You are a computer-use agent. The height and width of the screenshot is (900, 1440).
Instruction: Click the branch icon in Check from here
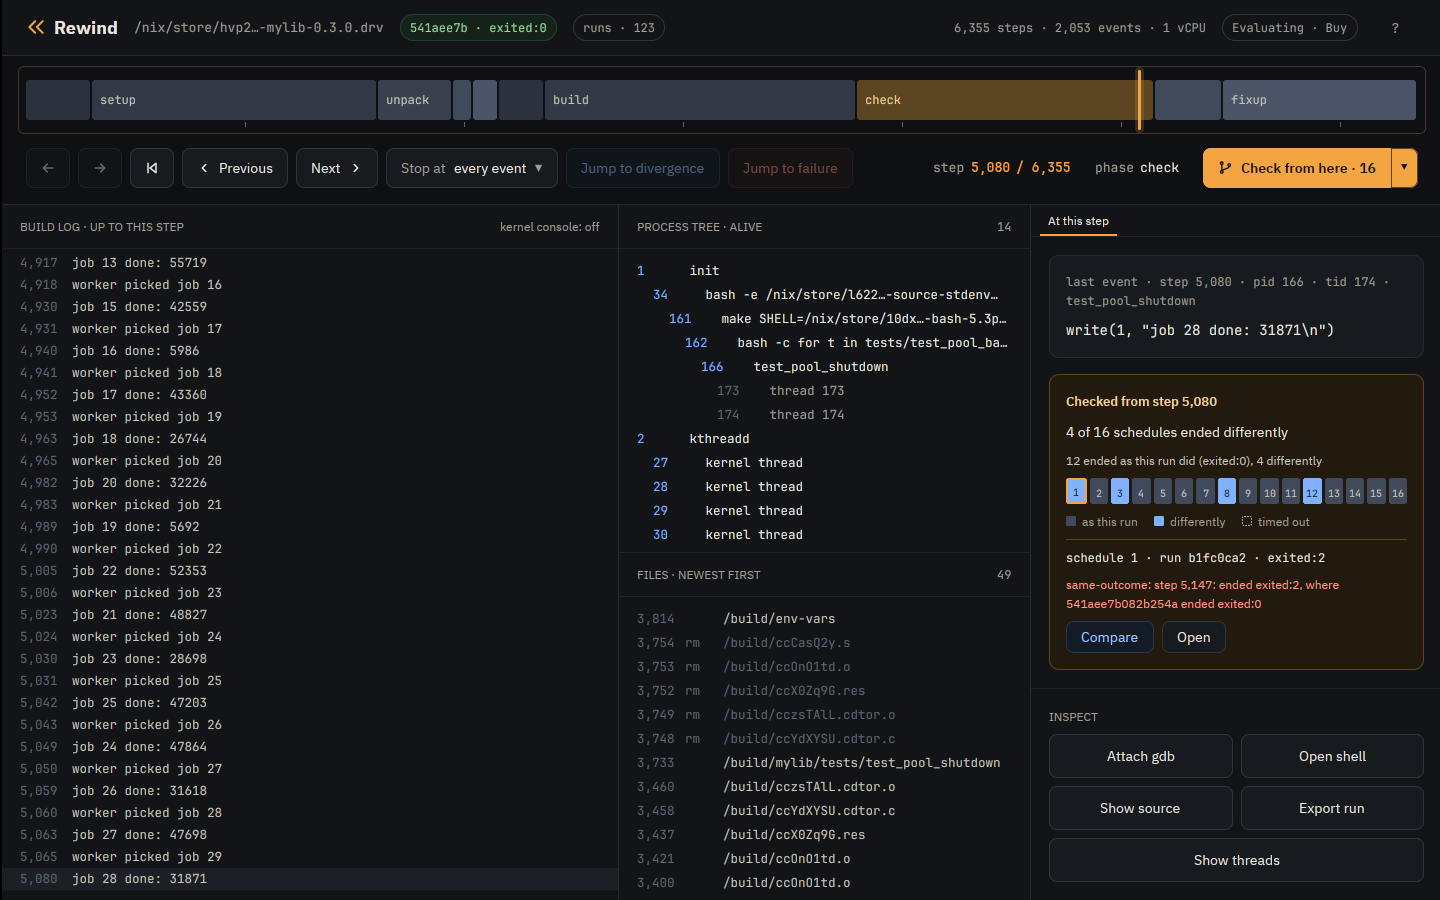click(x=1225, y=168)
